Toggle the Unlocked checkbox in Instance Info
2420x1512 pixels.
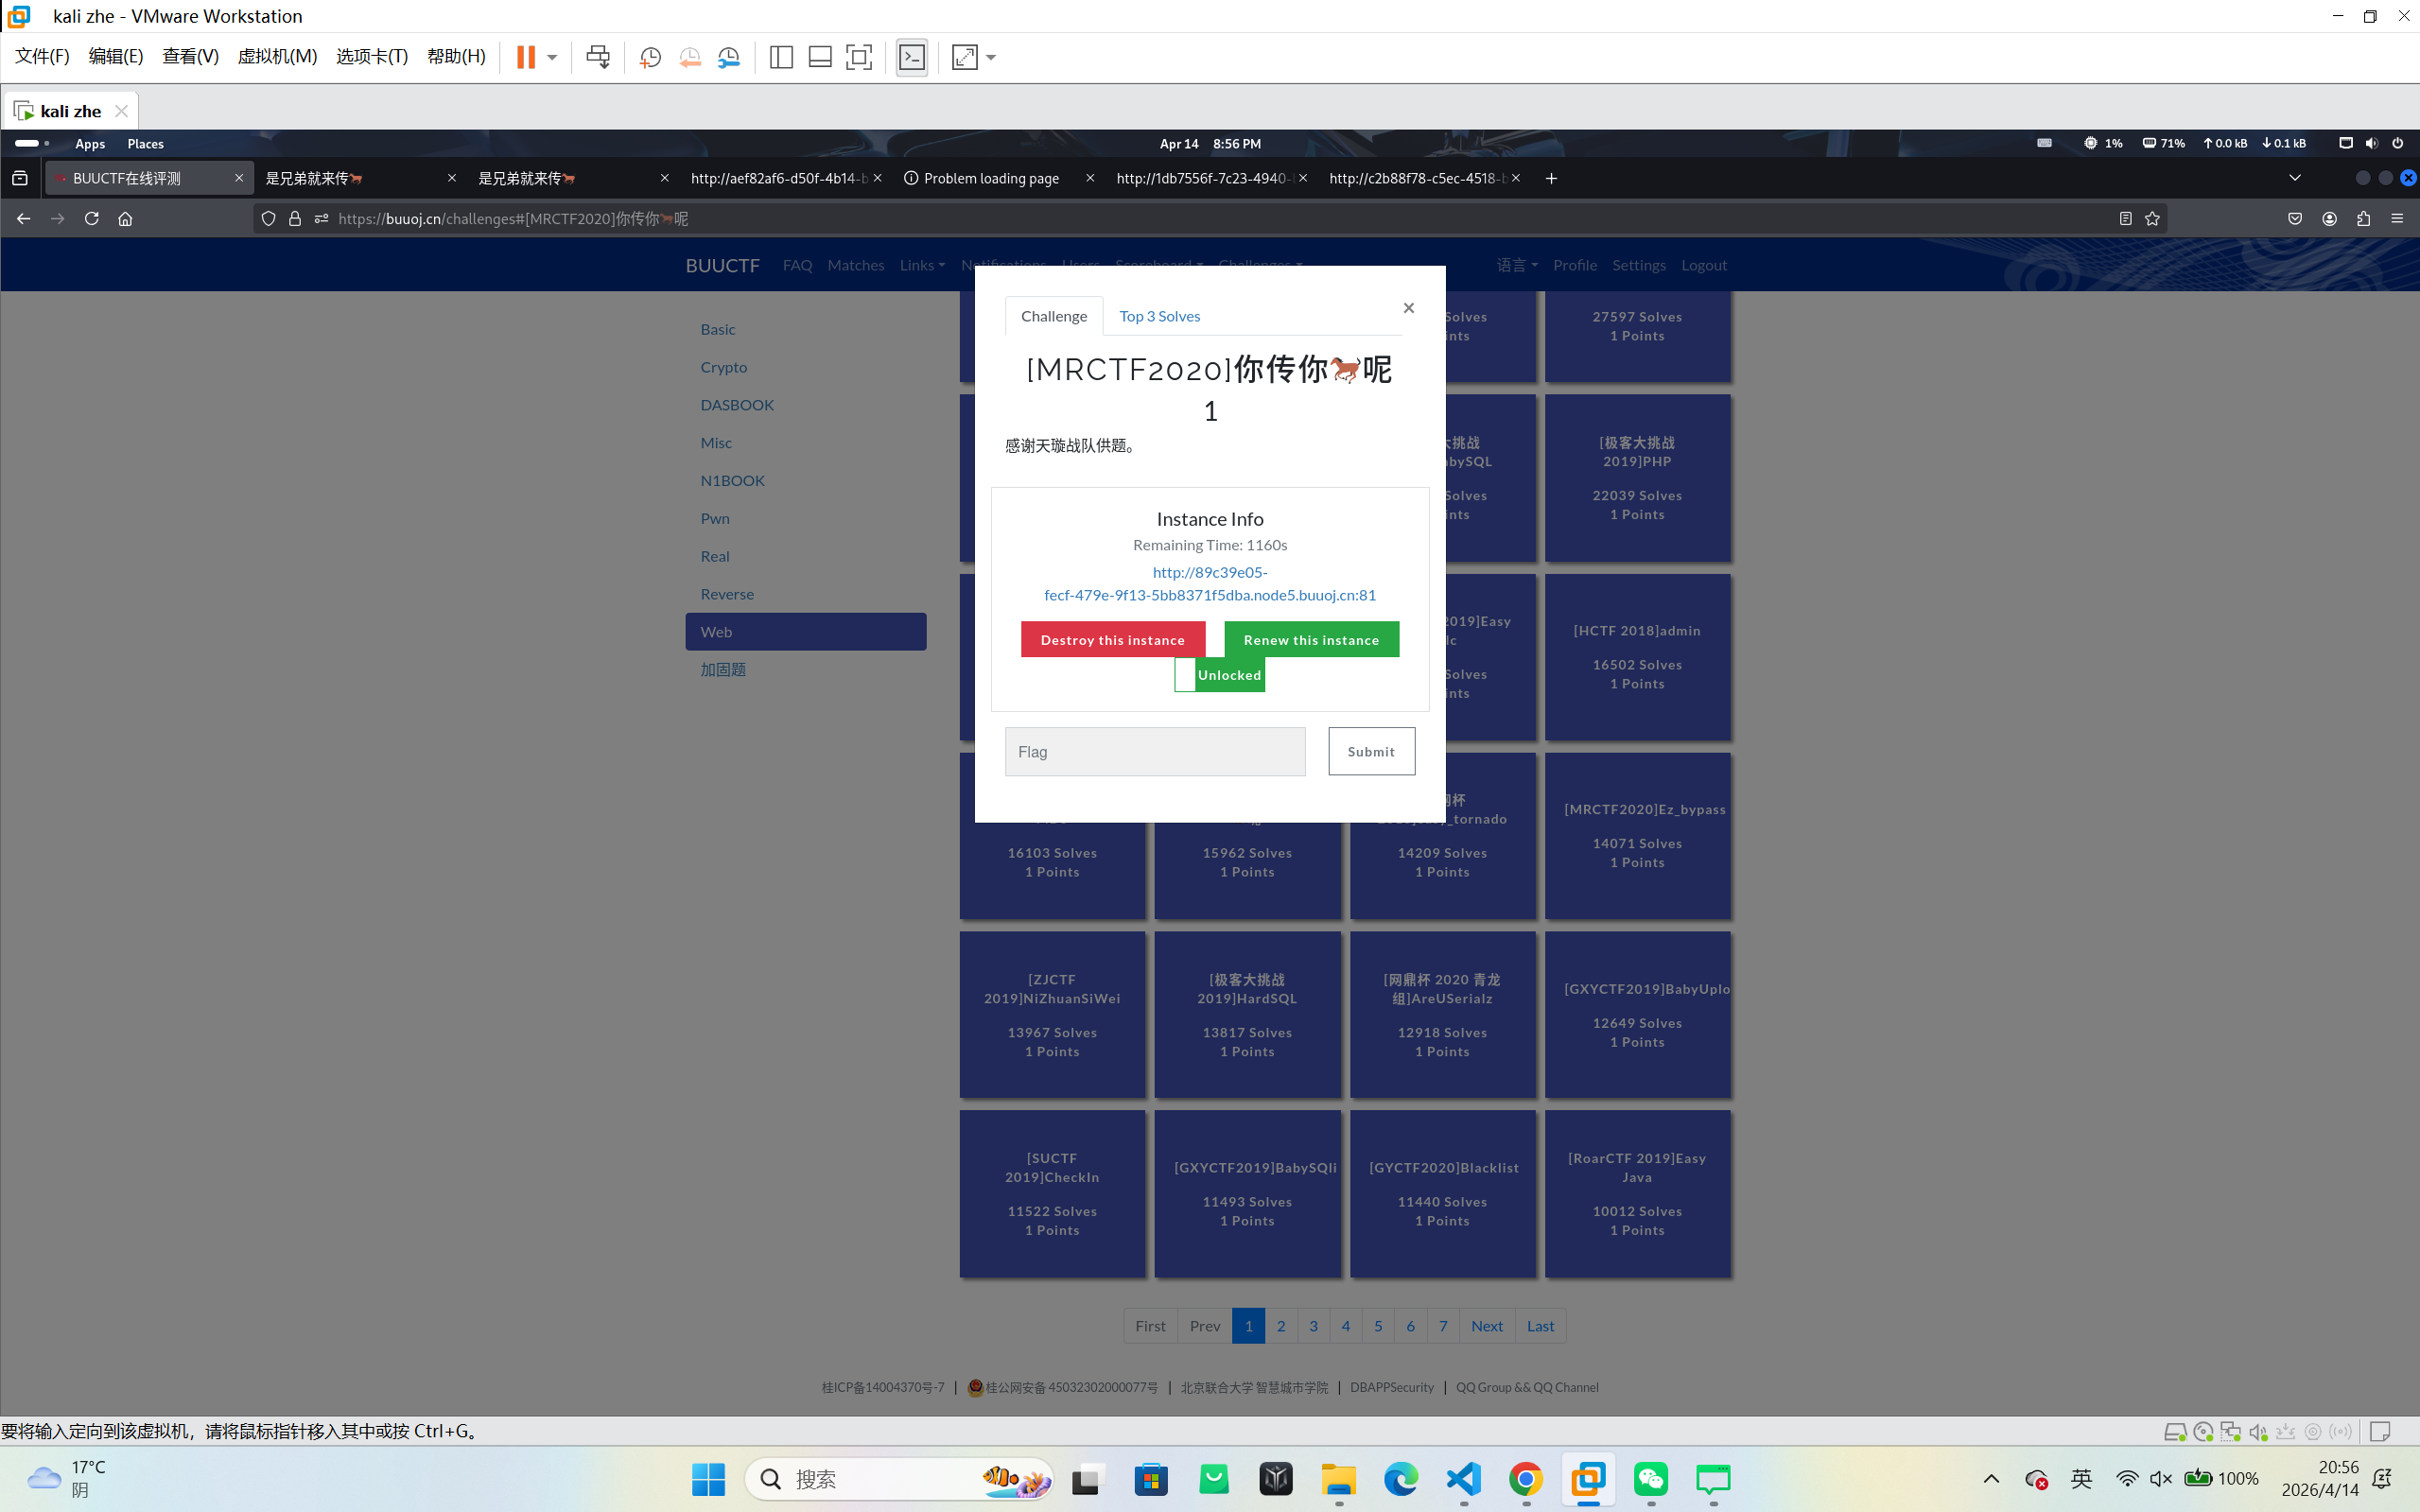[1185, 675]
